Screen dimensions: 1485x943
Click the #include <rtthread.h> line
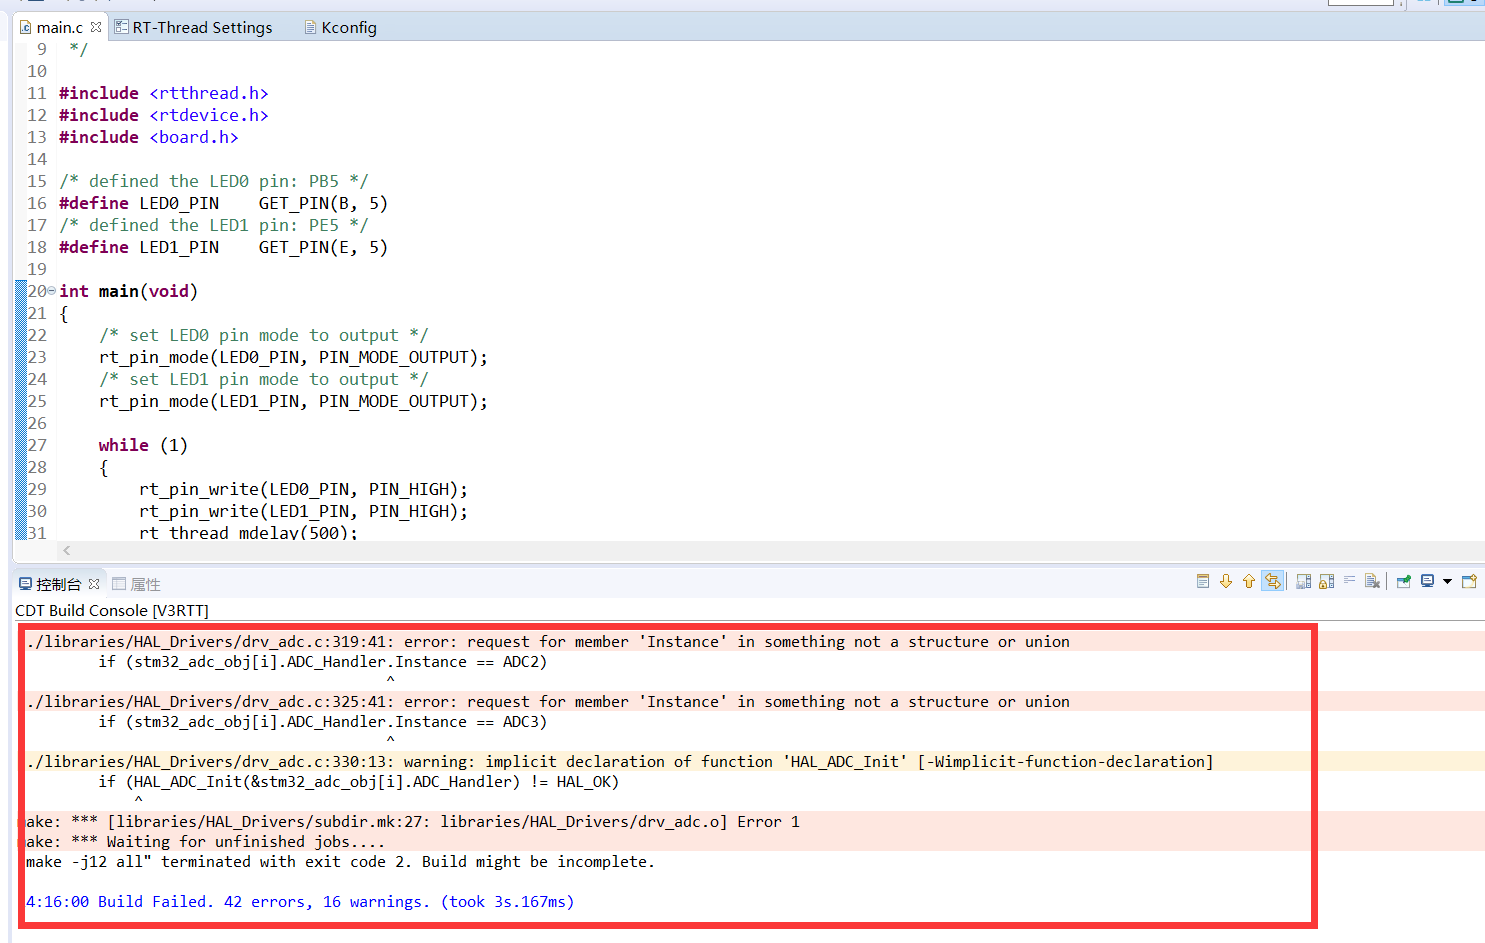point(164,93)
